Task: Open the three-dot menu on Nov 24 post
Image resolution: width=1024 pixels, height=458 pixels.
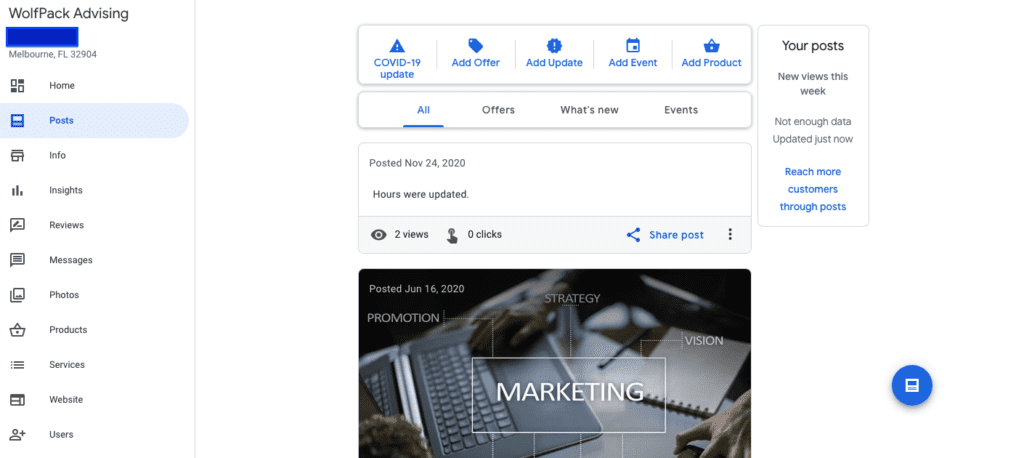Action: click(x=730, y=235)
